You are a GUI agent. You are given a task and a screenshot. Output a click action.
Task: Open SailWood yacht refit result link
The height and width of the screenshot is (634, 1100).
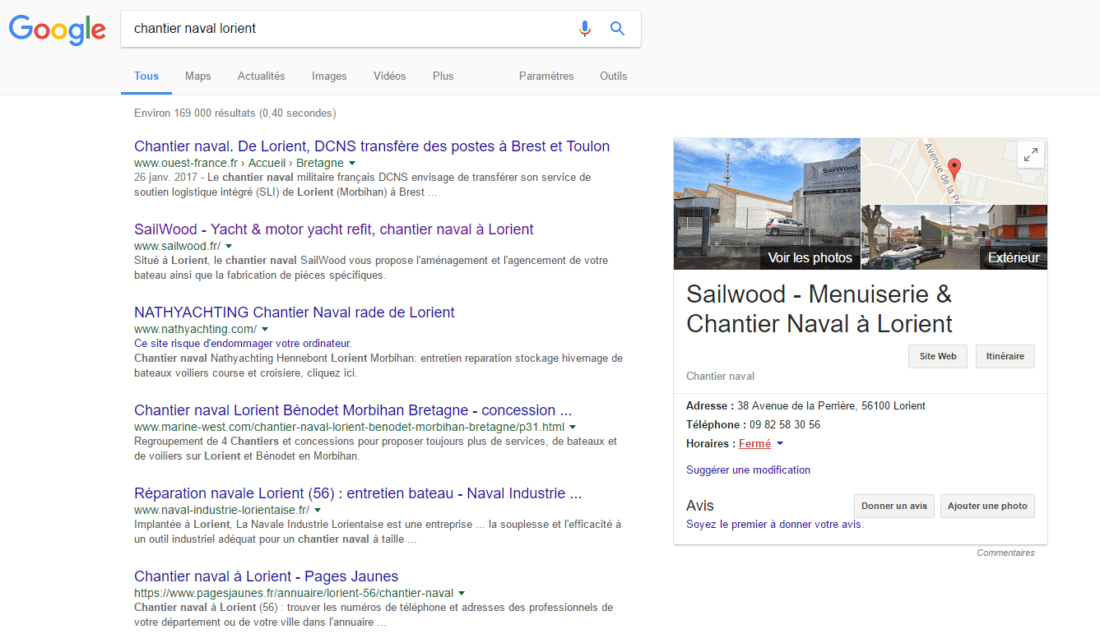pos(333,229)
